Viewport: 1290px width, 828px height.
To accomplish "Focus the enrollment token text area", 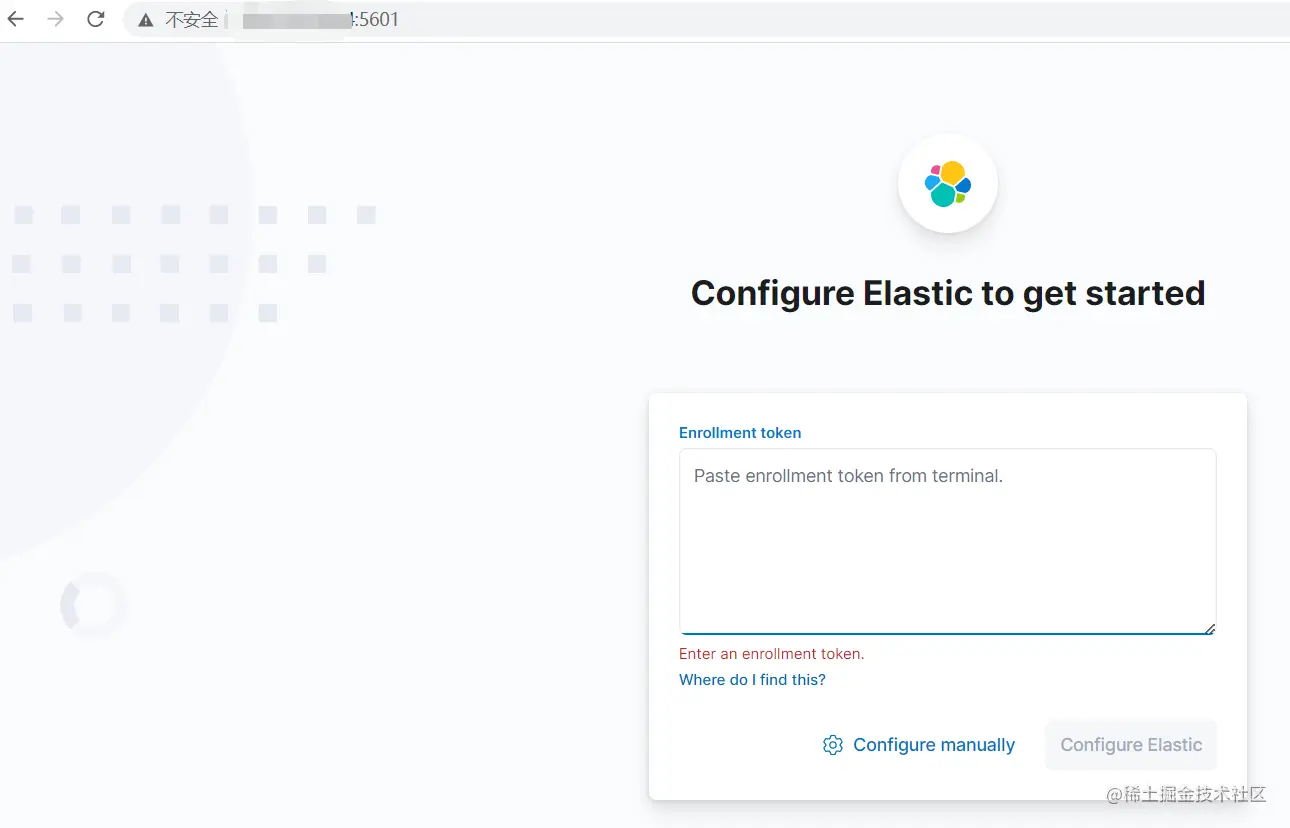I will coord(947,541).
